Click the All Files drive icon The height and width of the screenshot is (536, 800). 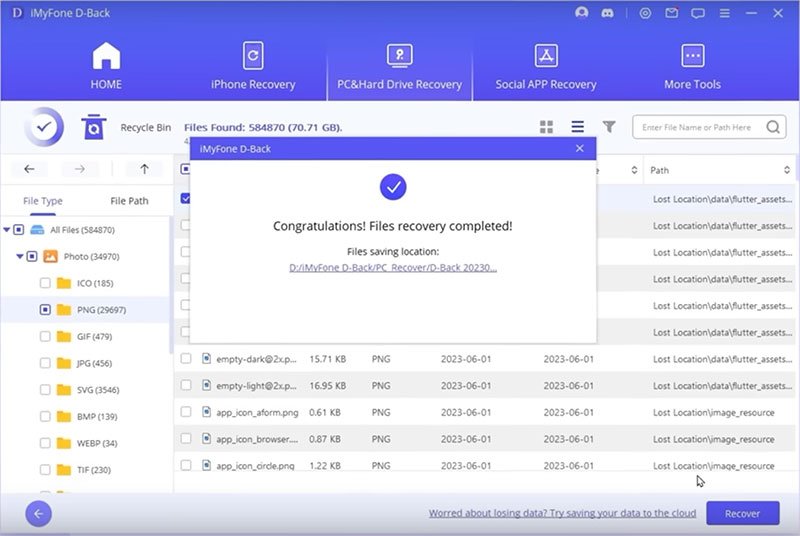click(x=37, y=229)
